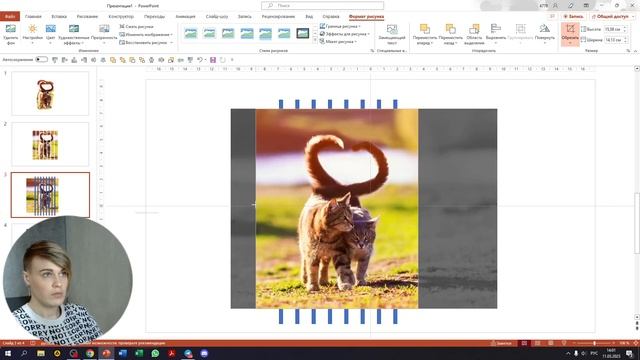The image size is (640, 360).
Task: Toggle the AutoSave (Автосохранение) switch
Action: pos(41,60)
